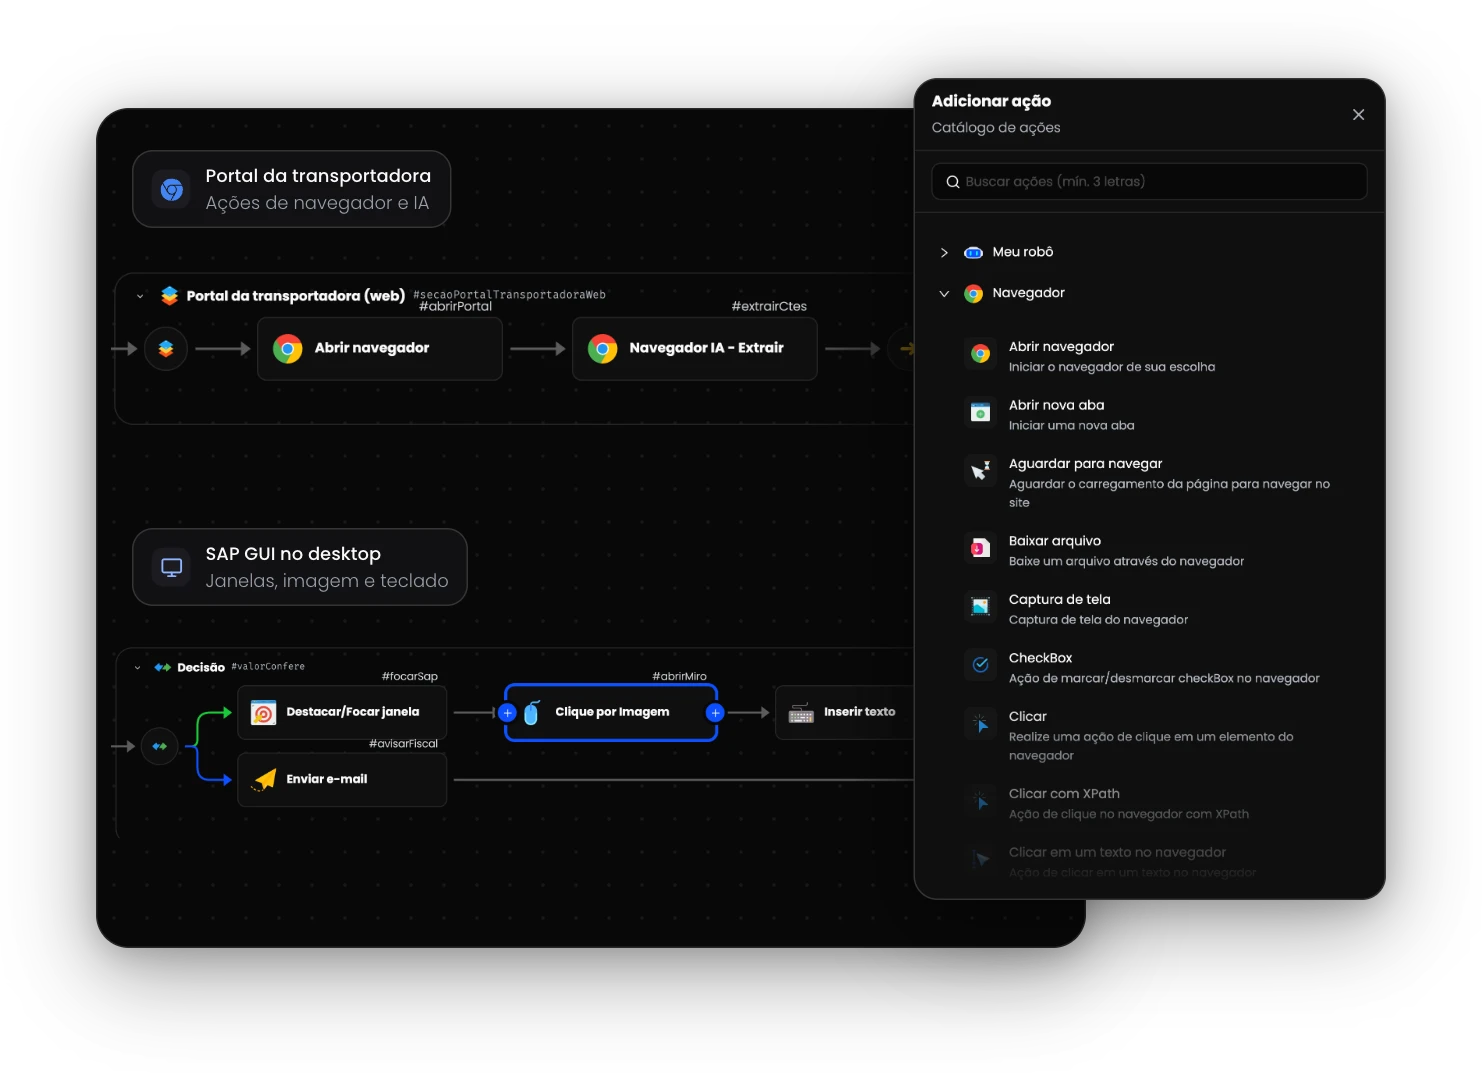Click the Portal da transportadora card icon
Image resolution: width=1482 pixels, height=1074 pixels.
click(x=172, y=189)
